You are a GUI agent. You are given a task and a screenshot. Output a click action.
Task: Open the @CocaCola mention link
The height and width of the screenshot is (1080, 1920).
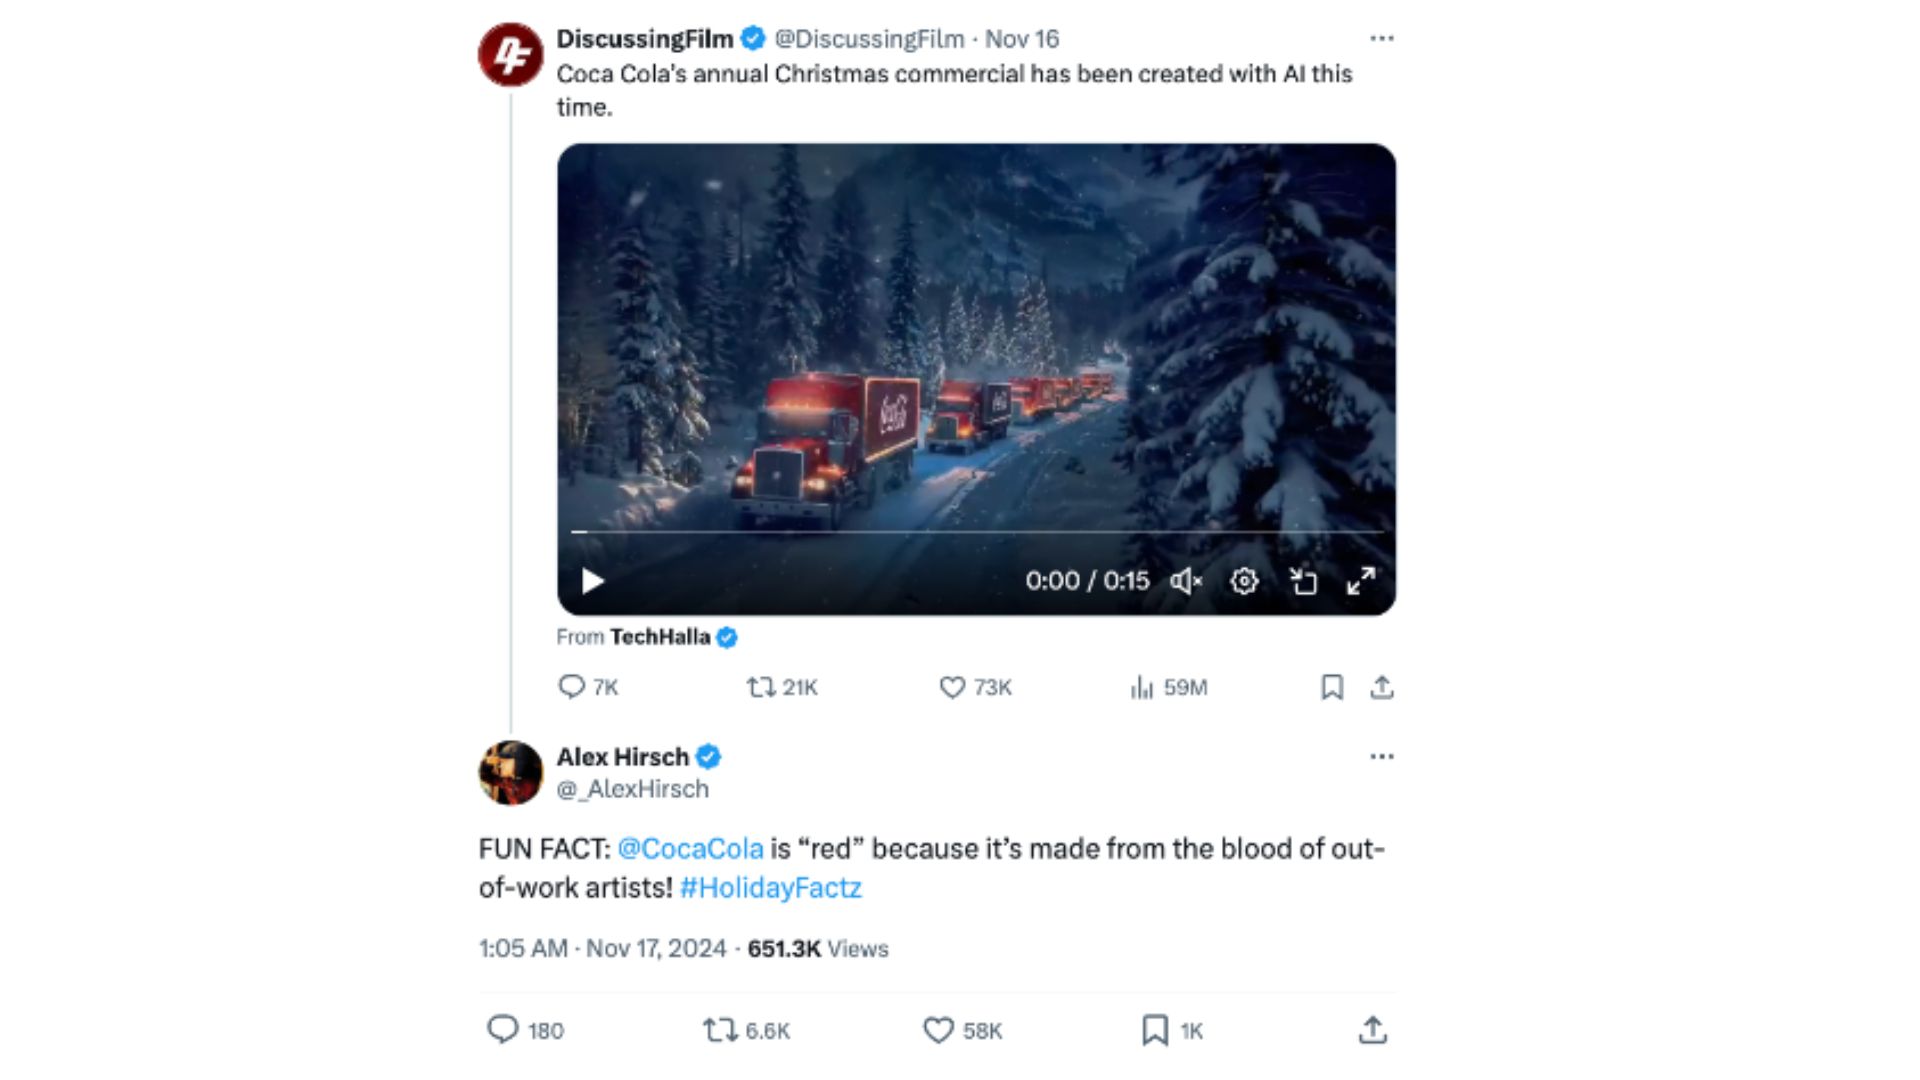pos(690,849)
